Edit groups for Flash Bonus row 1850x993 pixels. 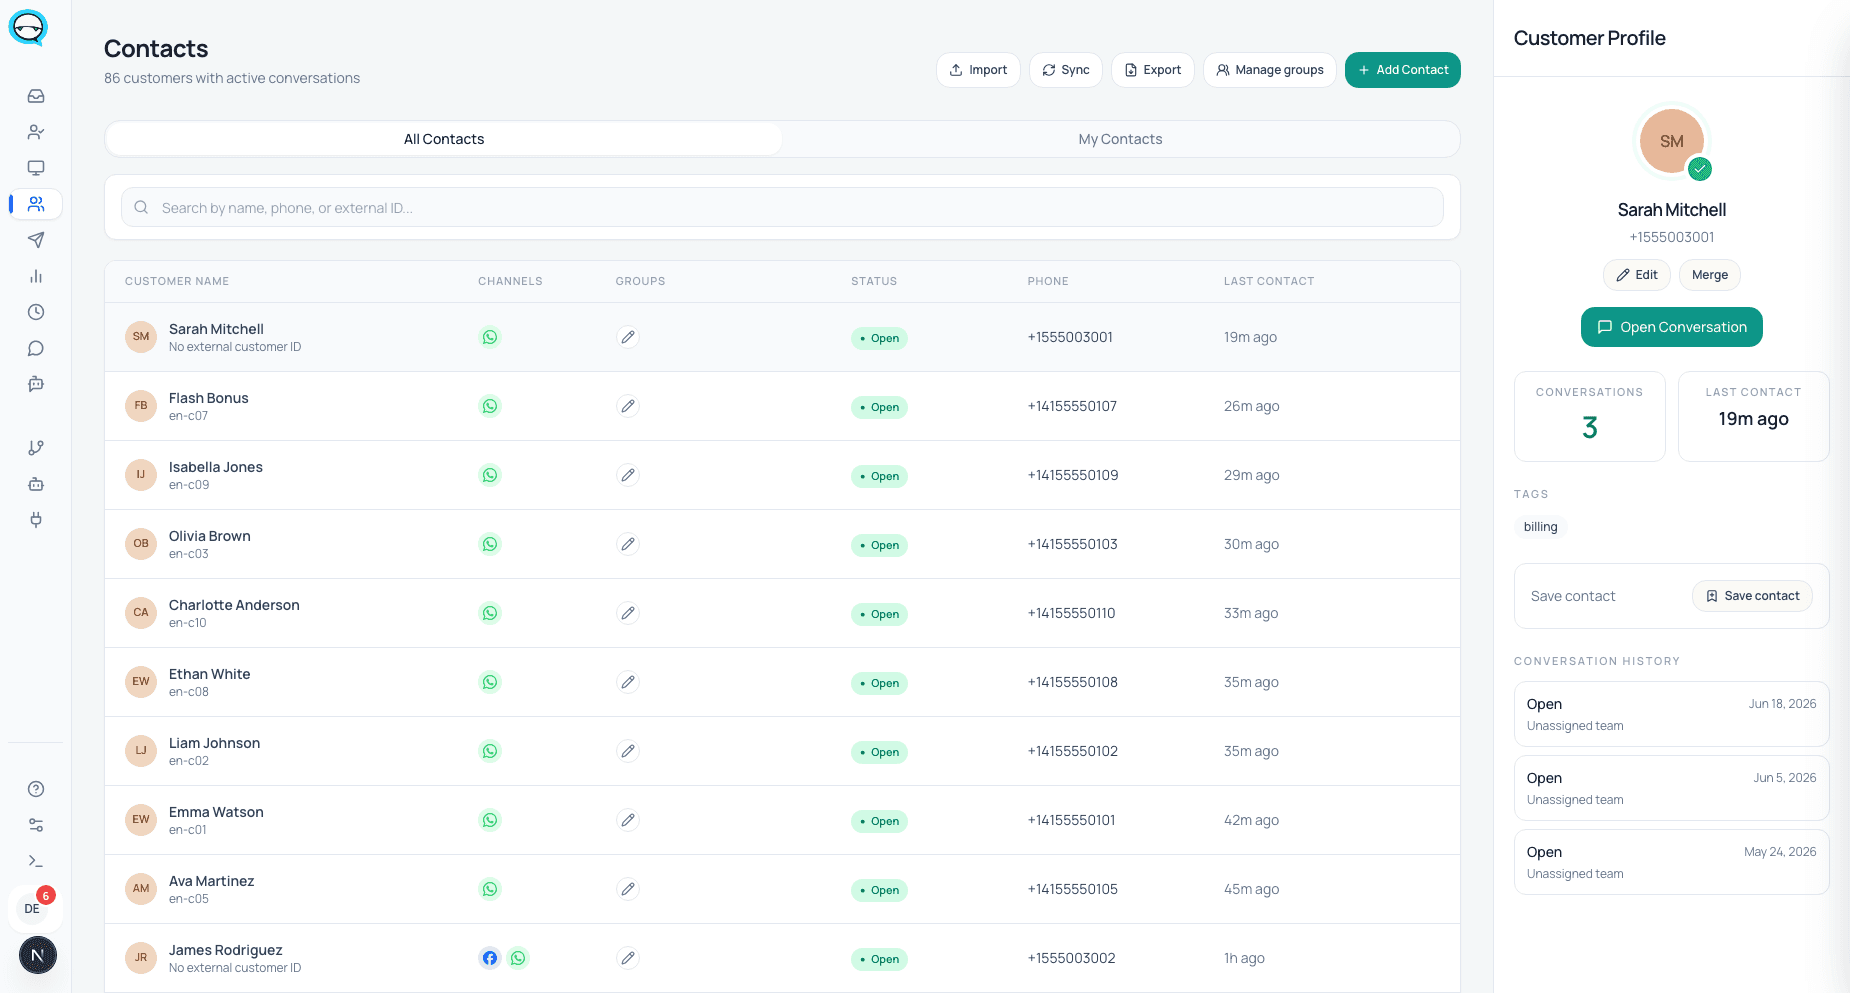click(x=628, y=406)
